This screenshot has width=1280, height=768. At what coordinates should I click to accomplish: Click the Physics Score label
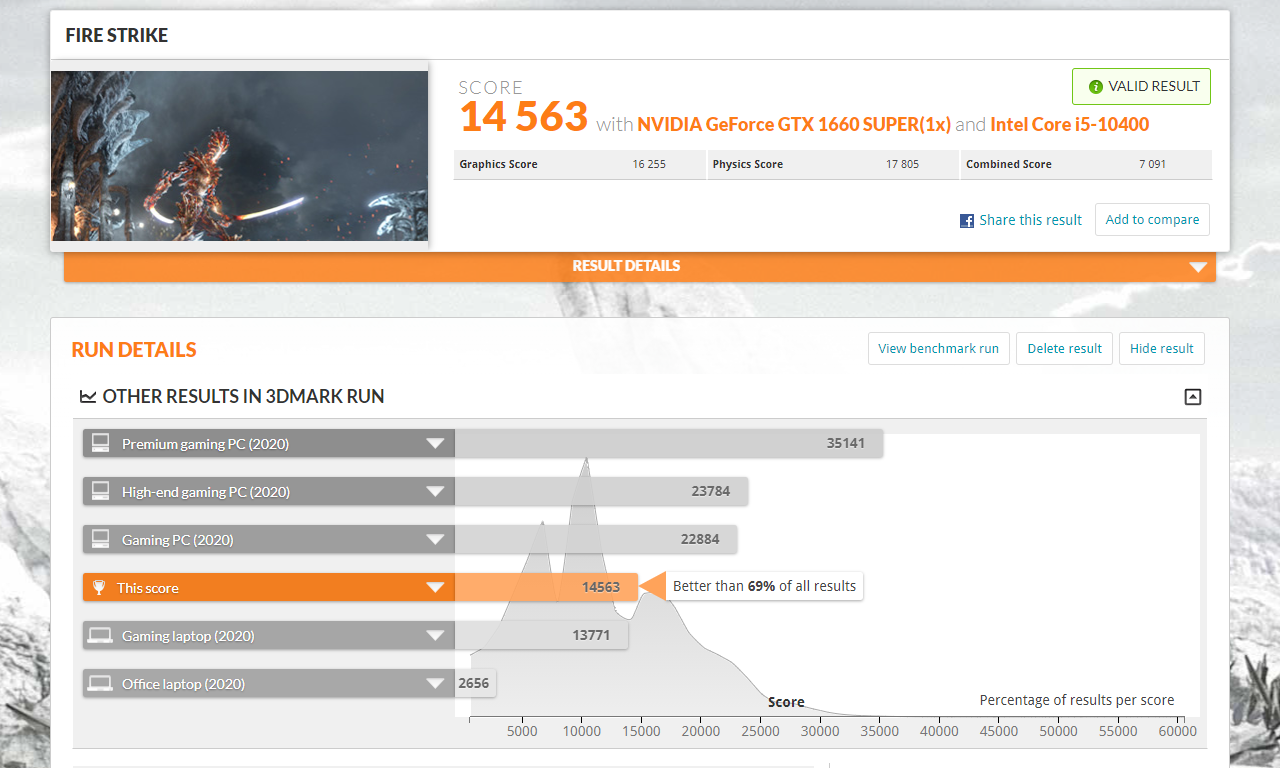coord(748,164)
